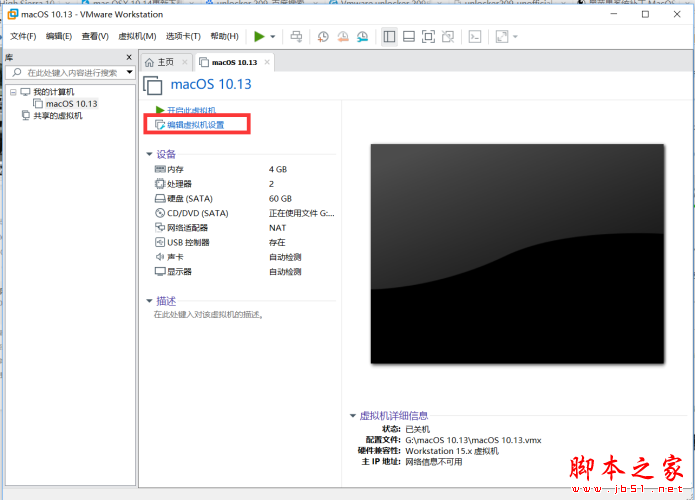Click the NAT network adapter value
Image resolution: width=695 pixels, height=500 pixels.
(277, 228)
